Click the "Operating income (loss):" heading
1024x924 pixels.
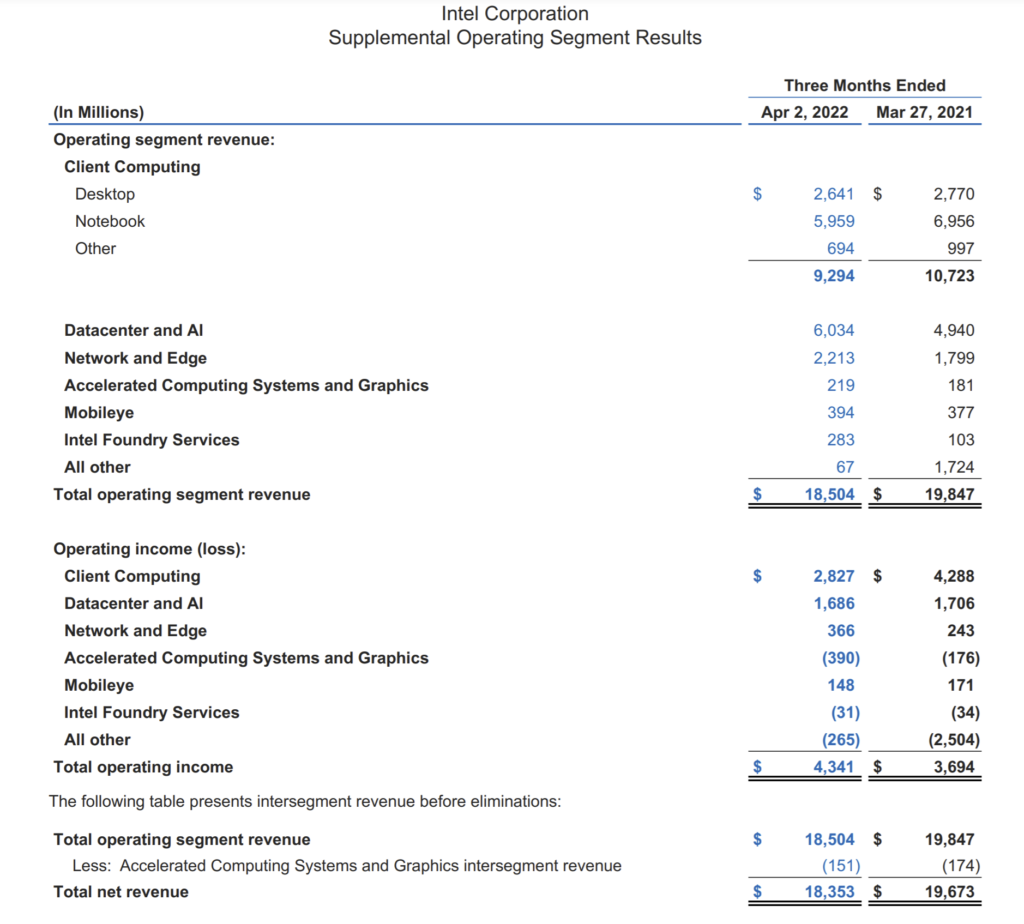point(150,549)
